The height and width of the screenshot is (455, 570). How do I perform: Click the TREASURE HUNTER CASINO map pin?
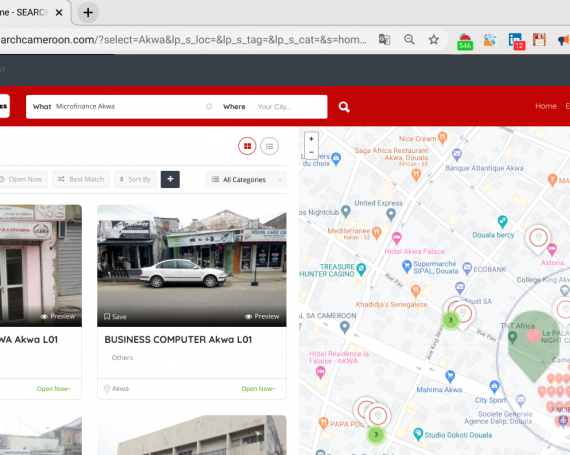pos(361,269)
